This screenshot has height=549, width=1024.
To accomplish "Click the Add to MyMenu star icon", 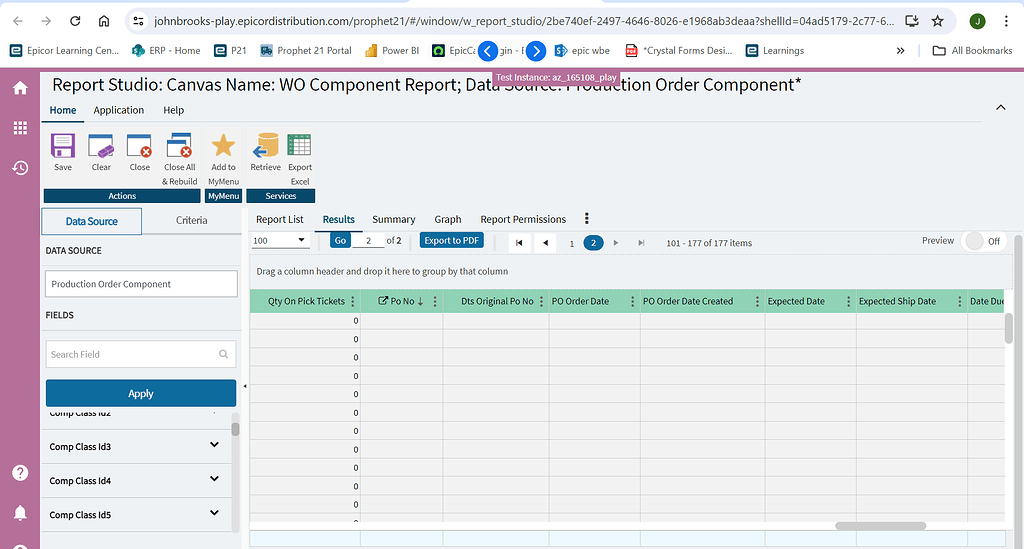I will (223, 146).
